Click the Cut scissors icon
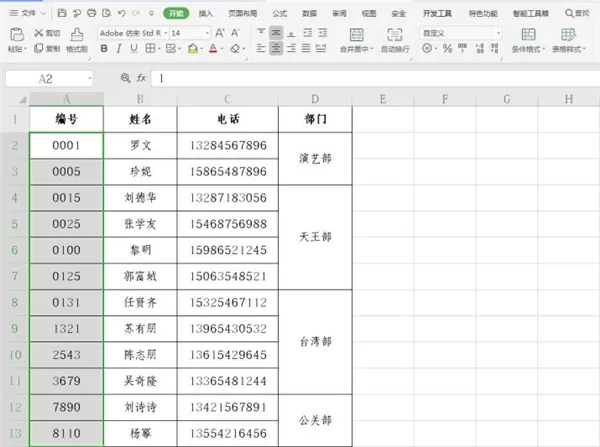Screen dimensions: 600x447 click(x=39, y=33)
